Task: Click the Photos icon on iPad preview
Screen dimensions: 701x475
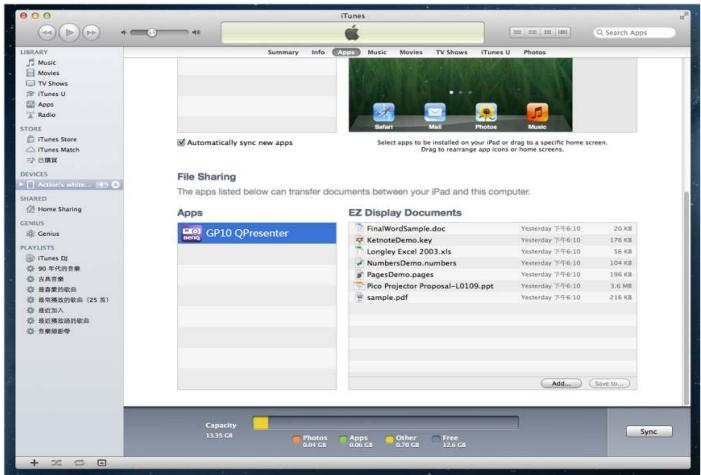Action: (486, 113)
